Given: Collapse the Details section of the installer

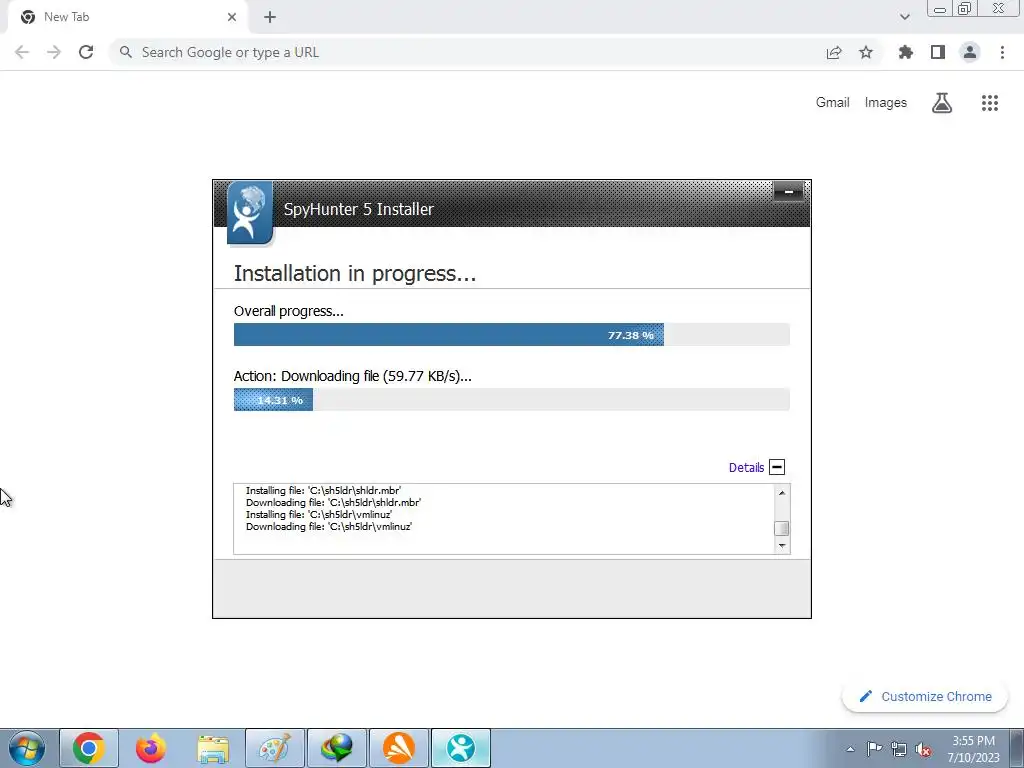Looking at the screenshot, I should tap(776, 467).
